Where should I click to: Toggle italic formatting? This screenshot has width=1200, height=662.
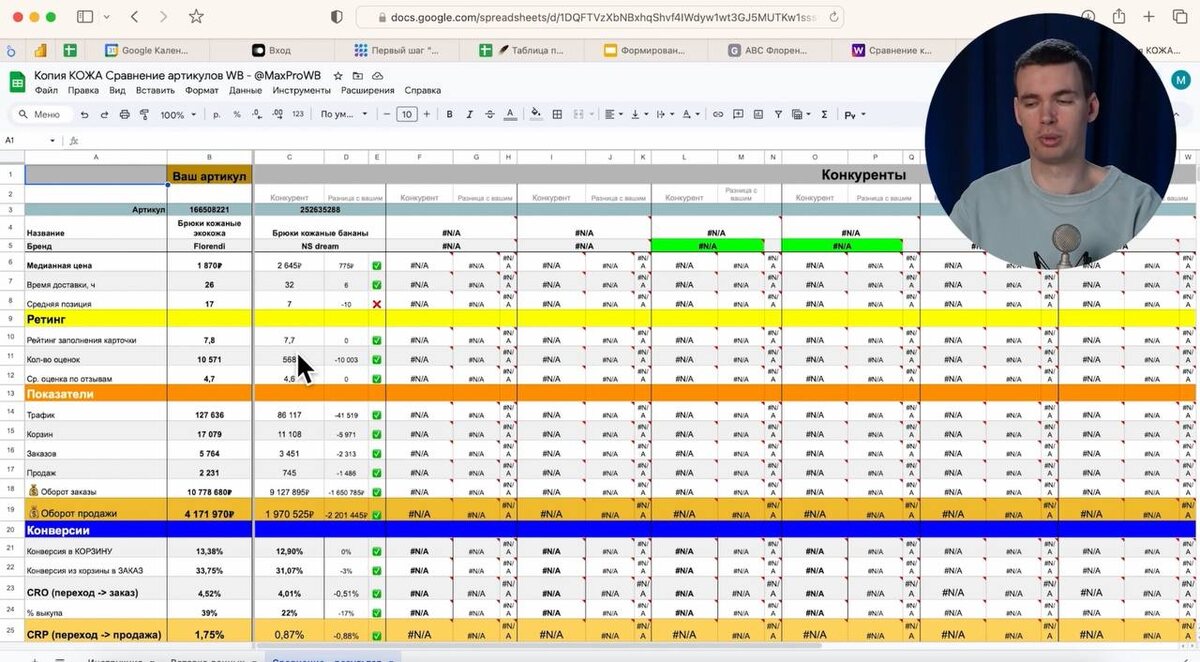tap(469, 115)
